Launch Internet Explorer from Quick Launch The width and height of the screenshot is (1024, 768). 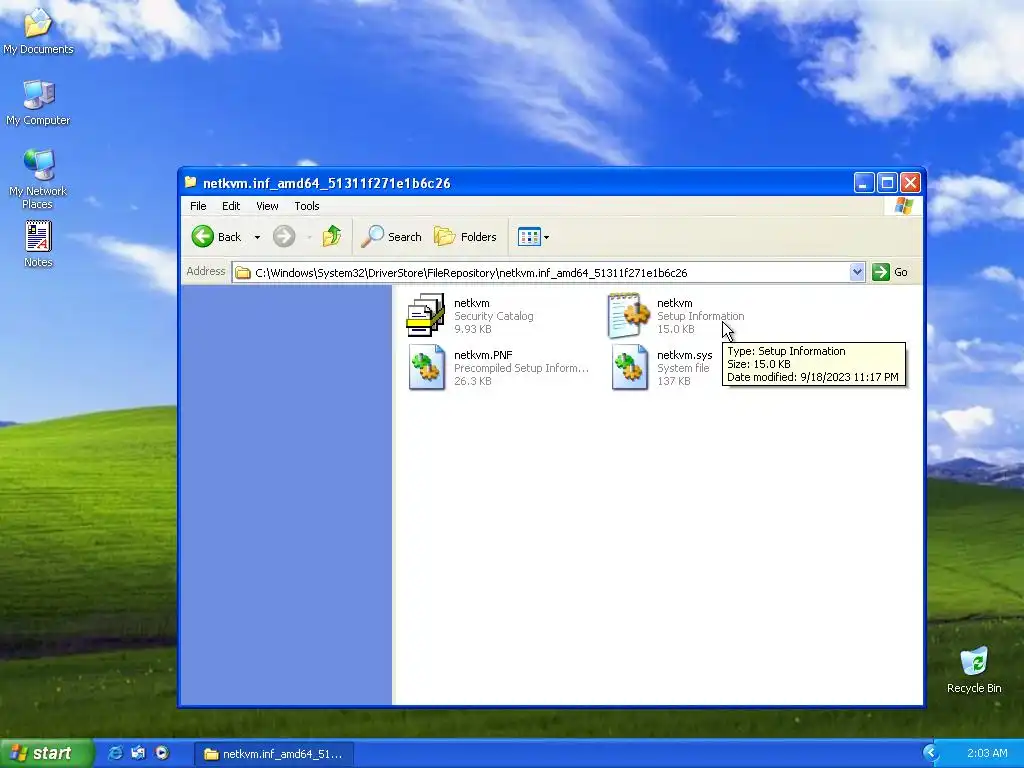coord(115,753)
